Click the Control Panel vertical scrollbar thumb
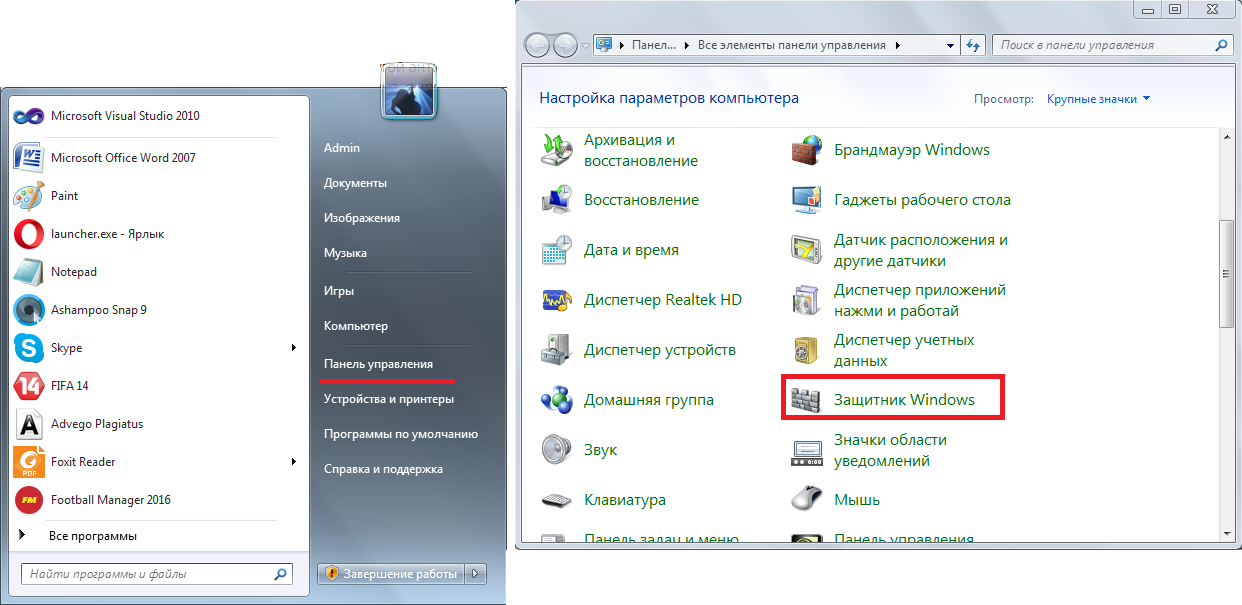The image size is (1242, 605). (1227, 273)
